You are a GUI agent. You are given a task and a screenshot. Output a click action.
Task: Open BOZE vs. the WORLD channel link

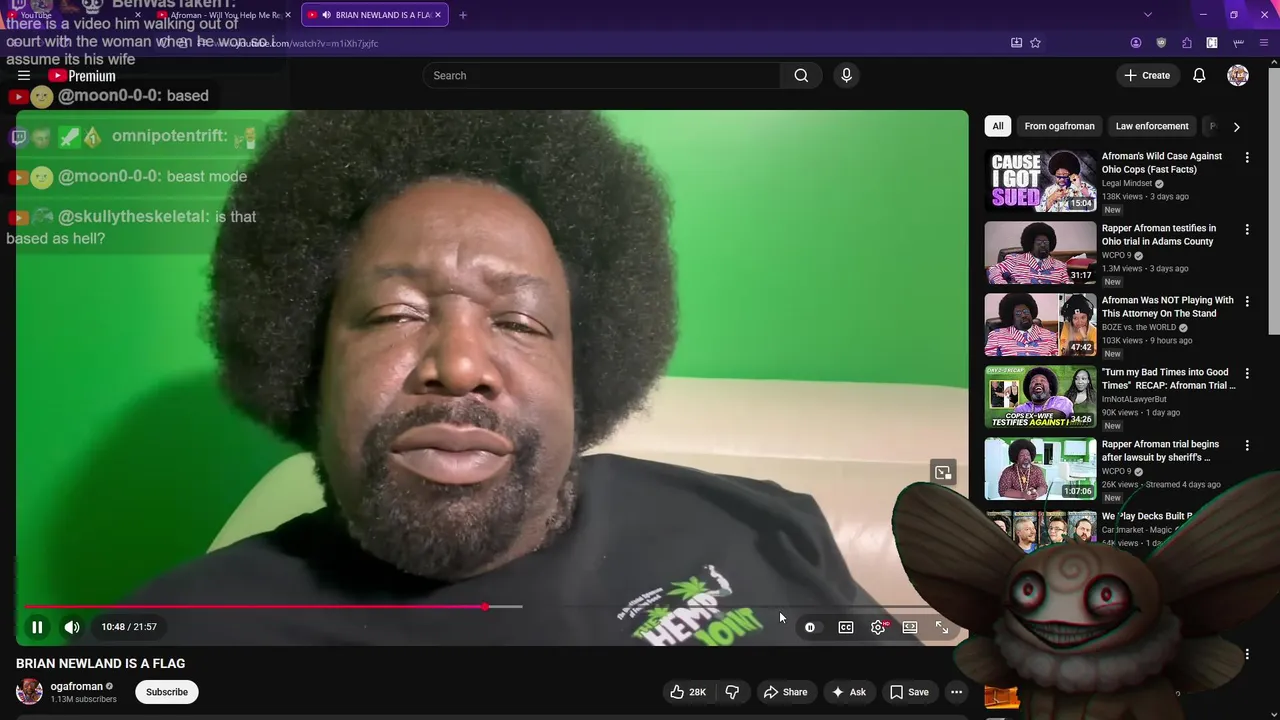pyautogui.click(x=1139, y=328)
